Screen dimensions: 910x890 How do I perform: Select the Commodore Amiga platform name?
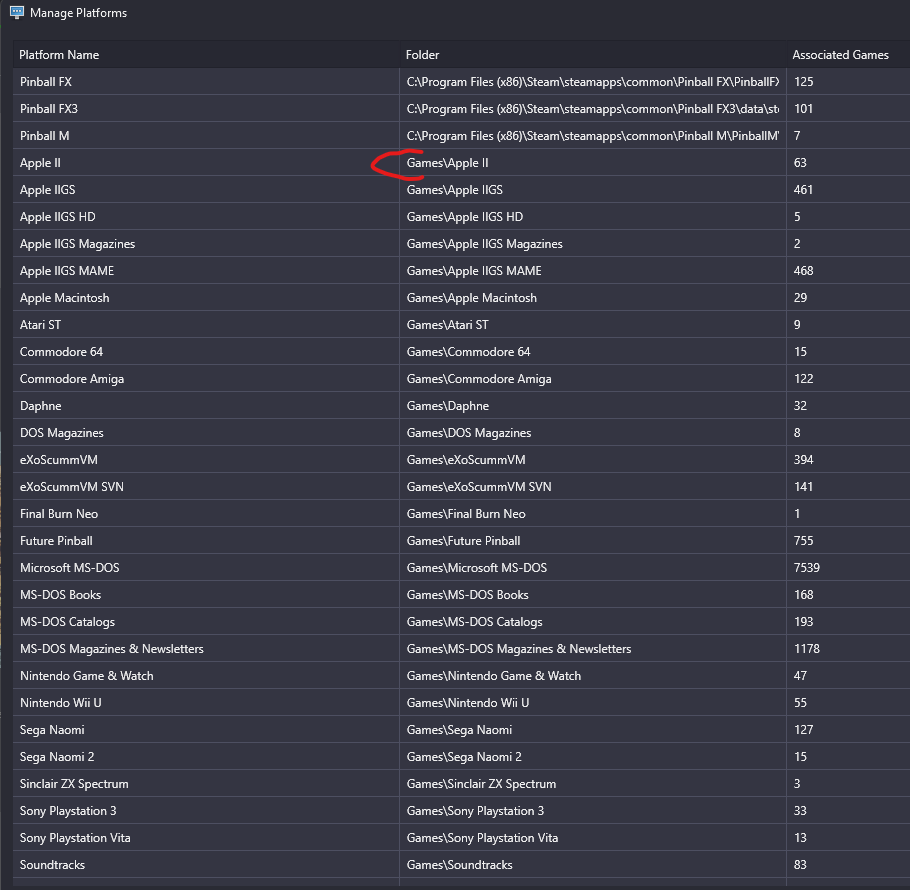(72, 379)
